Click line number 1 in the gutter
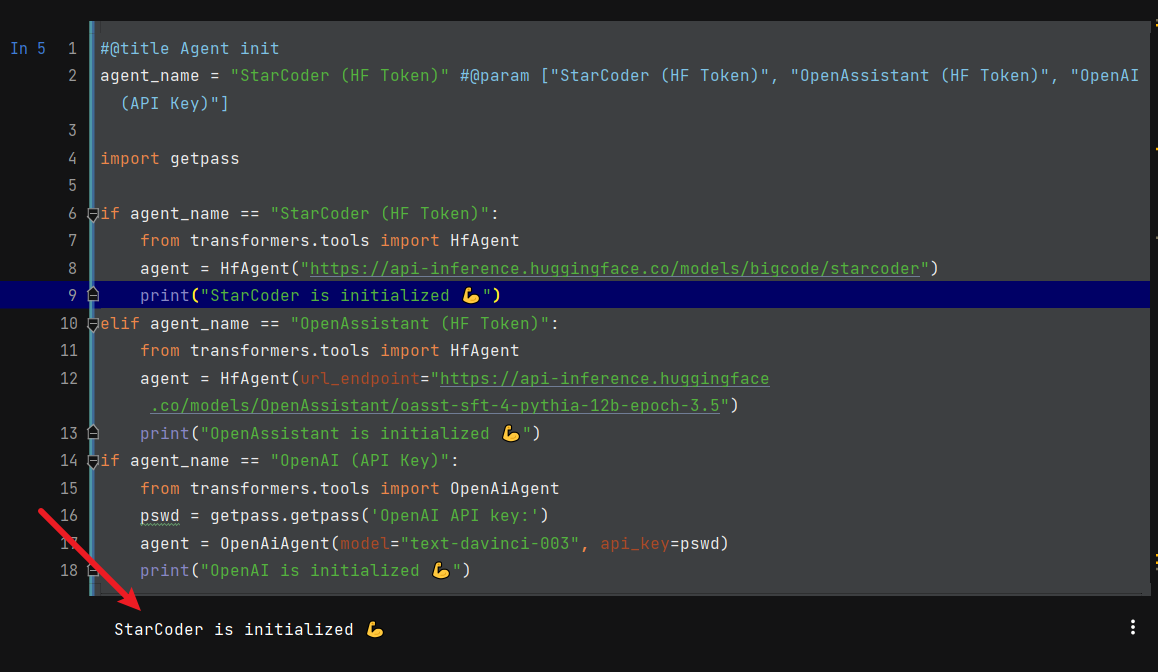Viewport: 1158px width, 672px height. click(72, 49)
